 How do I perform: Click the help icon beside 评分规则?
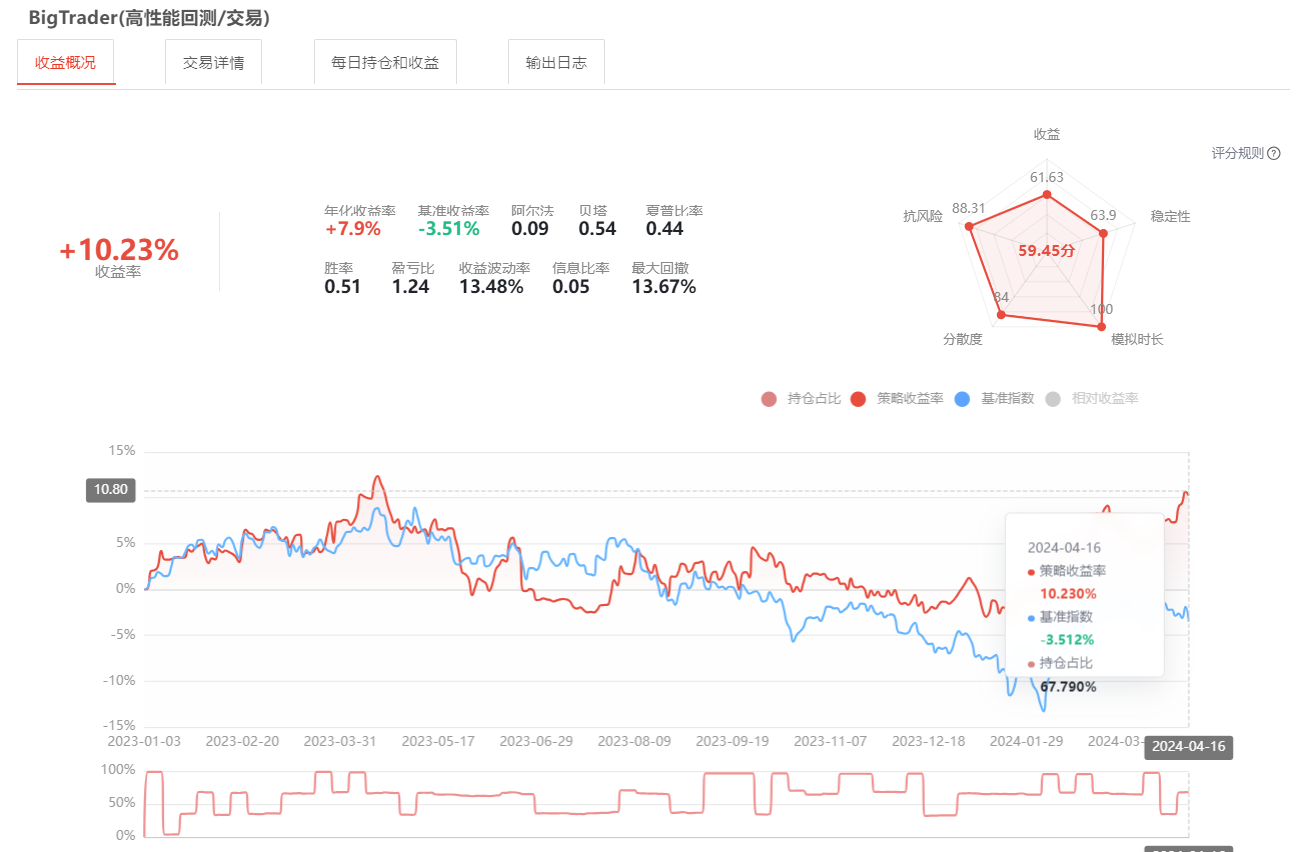(x=1274, y=154)
